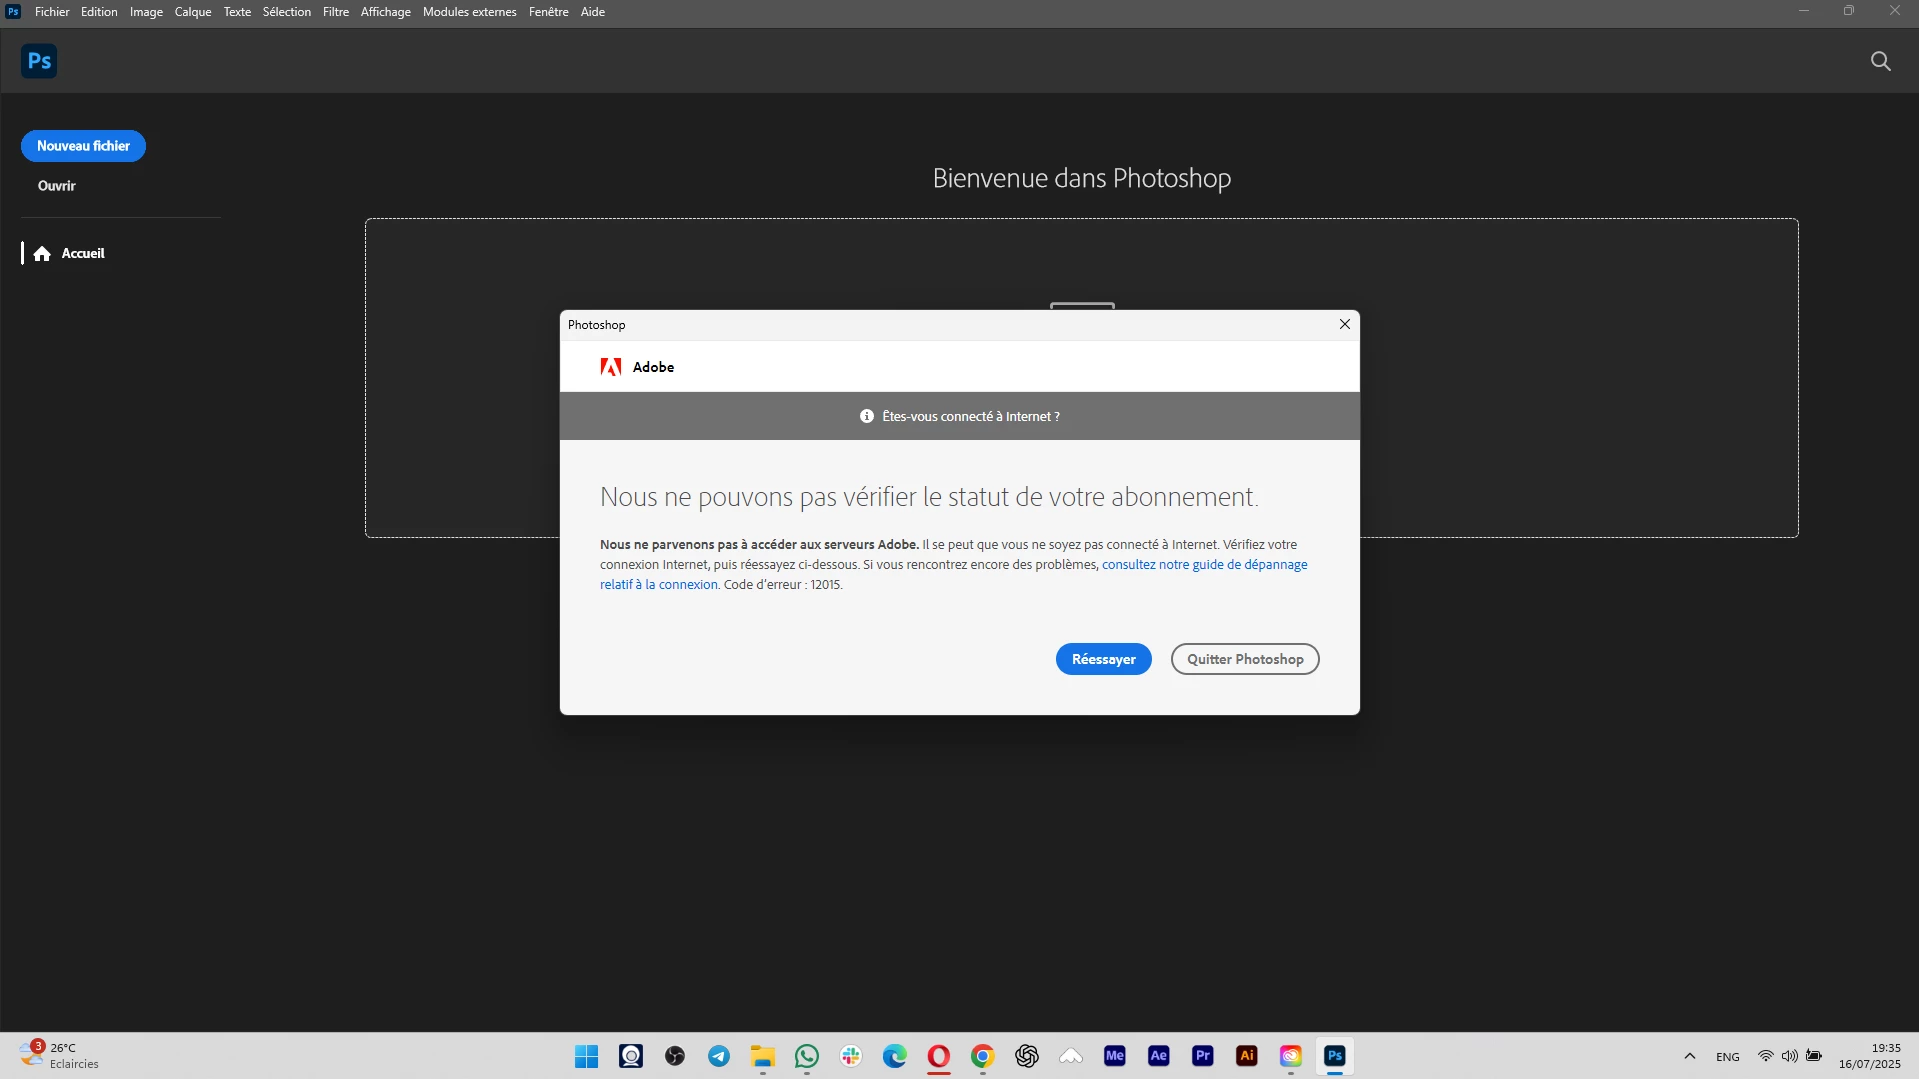Viewport: 1919px width, 1079px height.
Task: Open the webcam app in taskbar
Action: [631, 1056]
